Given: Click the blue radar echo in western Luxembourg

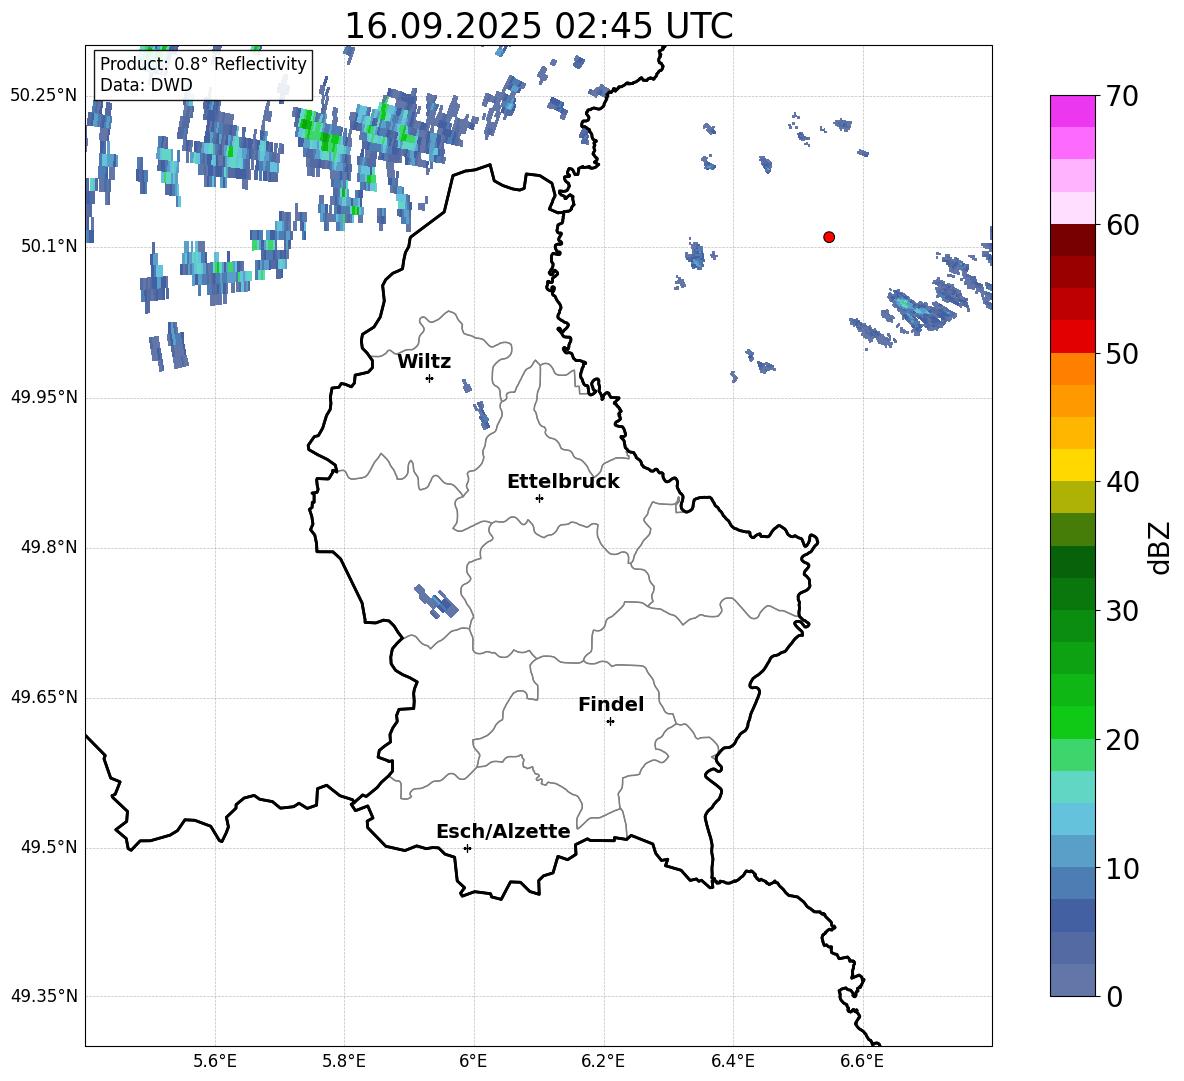Looking at the screenshot, I should 437,601.
